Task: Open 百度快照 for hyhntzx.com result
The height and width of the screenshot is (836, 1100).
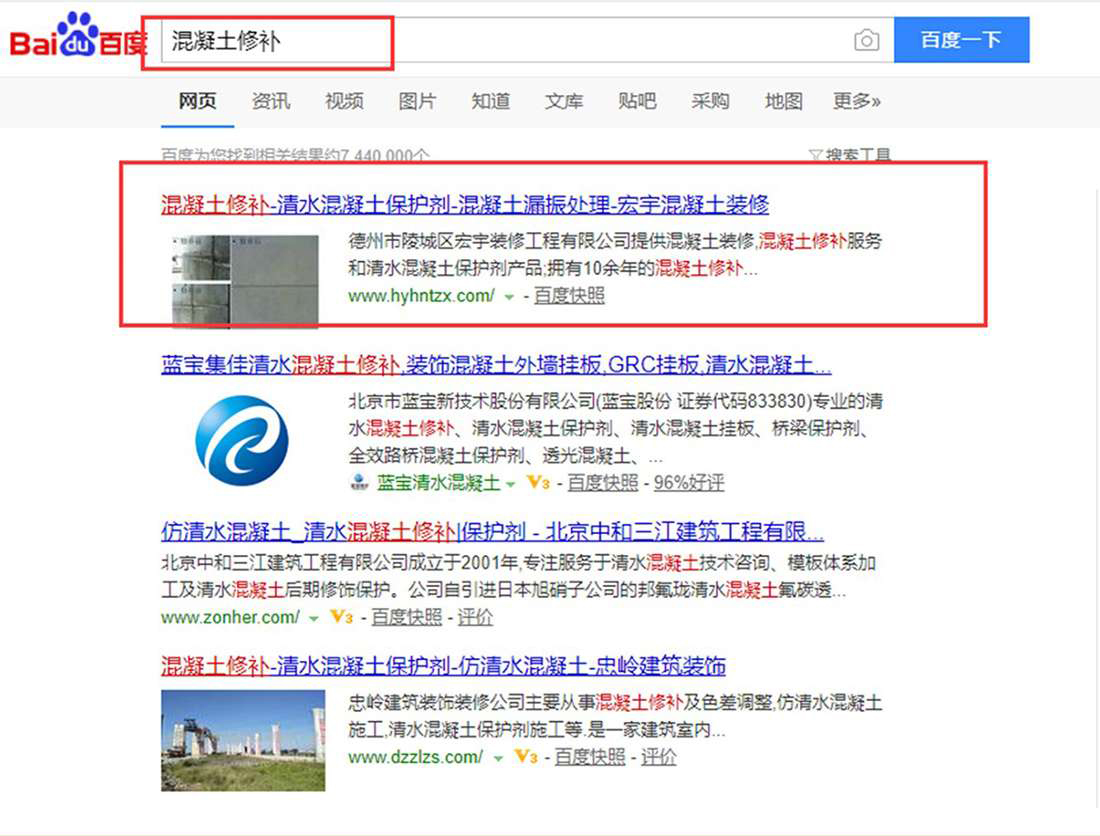Action: tap(569, 296)
